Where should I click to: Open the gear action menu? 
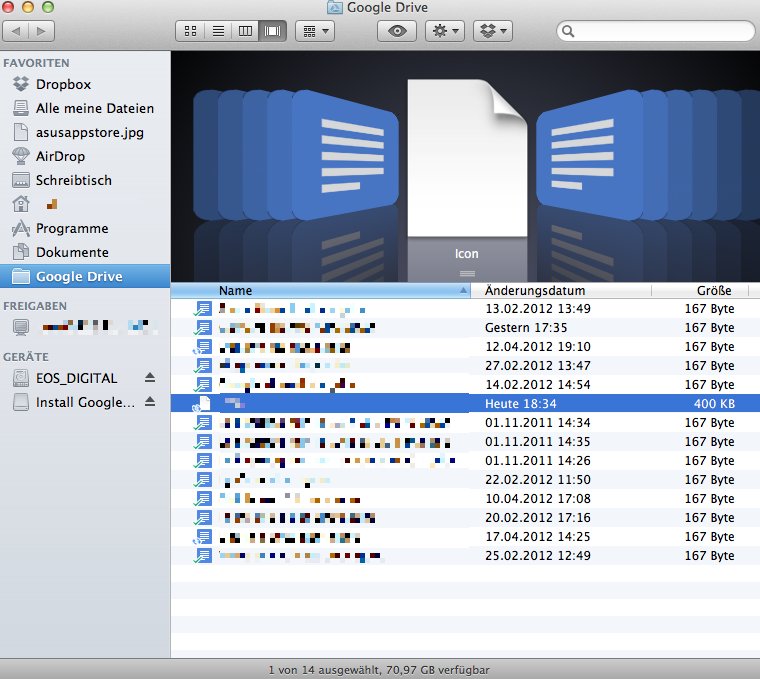tap(445, 32)
